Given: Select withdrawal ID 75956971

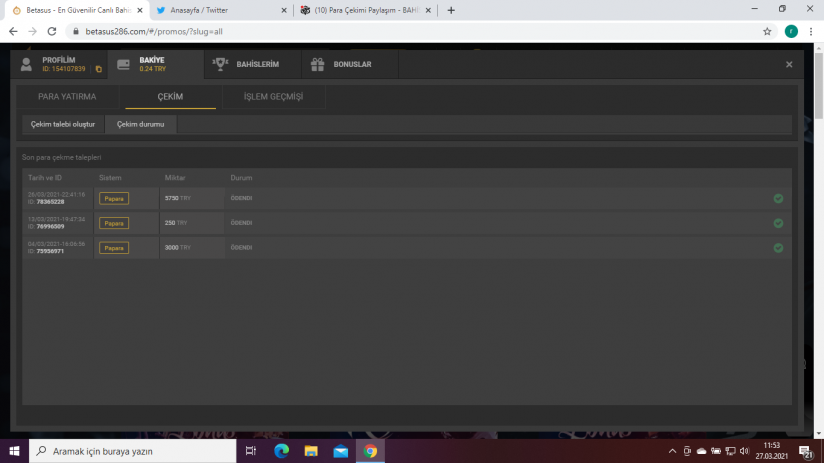Looking at the screenshot, I should [x=50, y=251].
